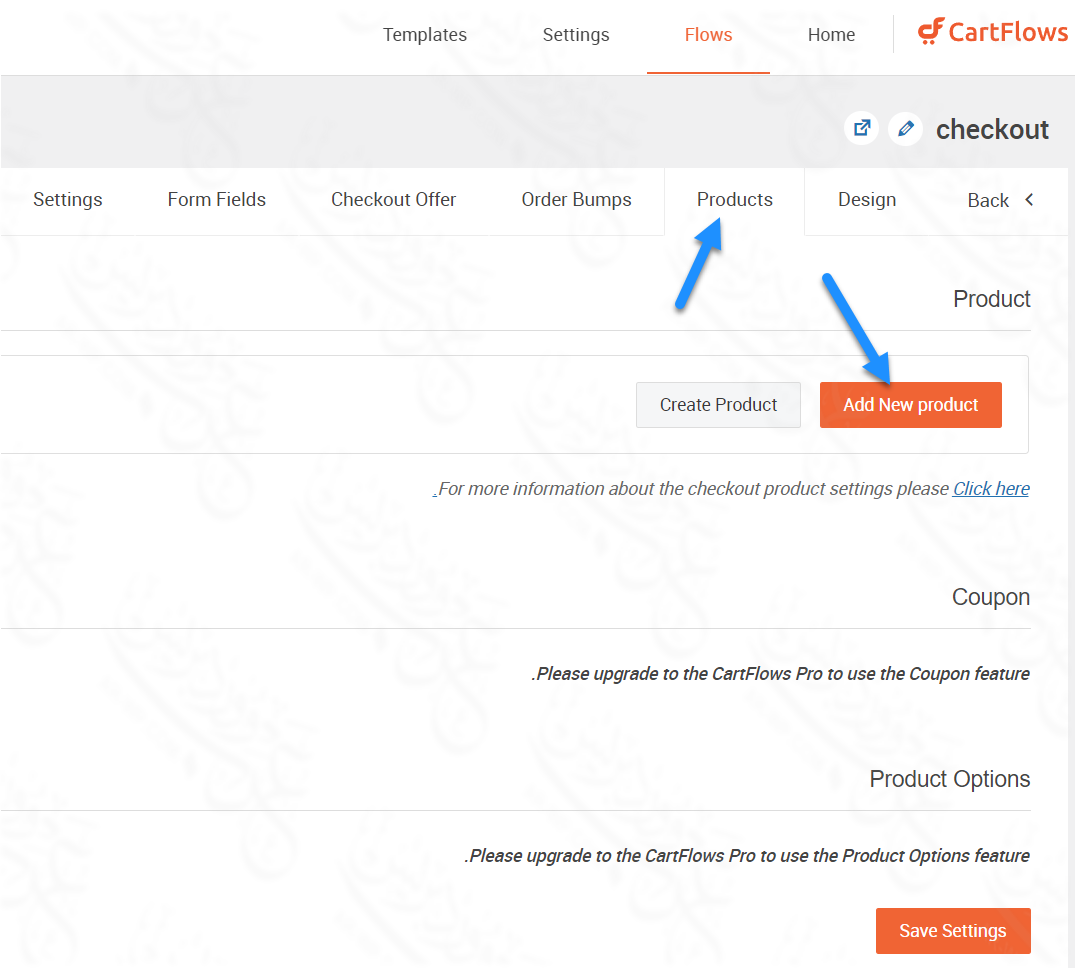
Task: Open the Templates menu item
Action: point(424,35)
